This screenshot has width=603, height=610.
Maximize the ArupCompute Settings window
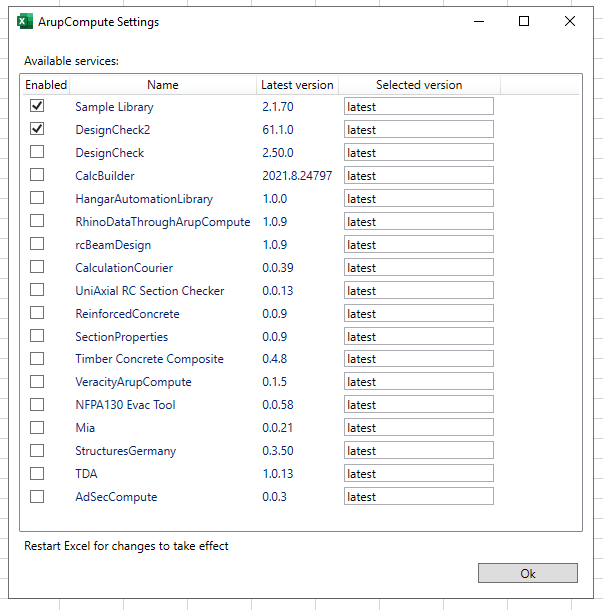coord(524,21)
